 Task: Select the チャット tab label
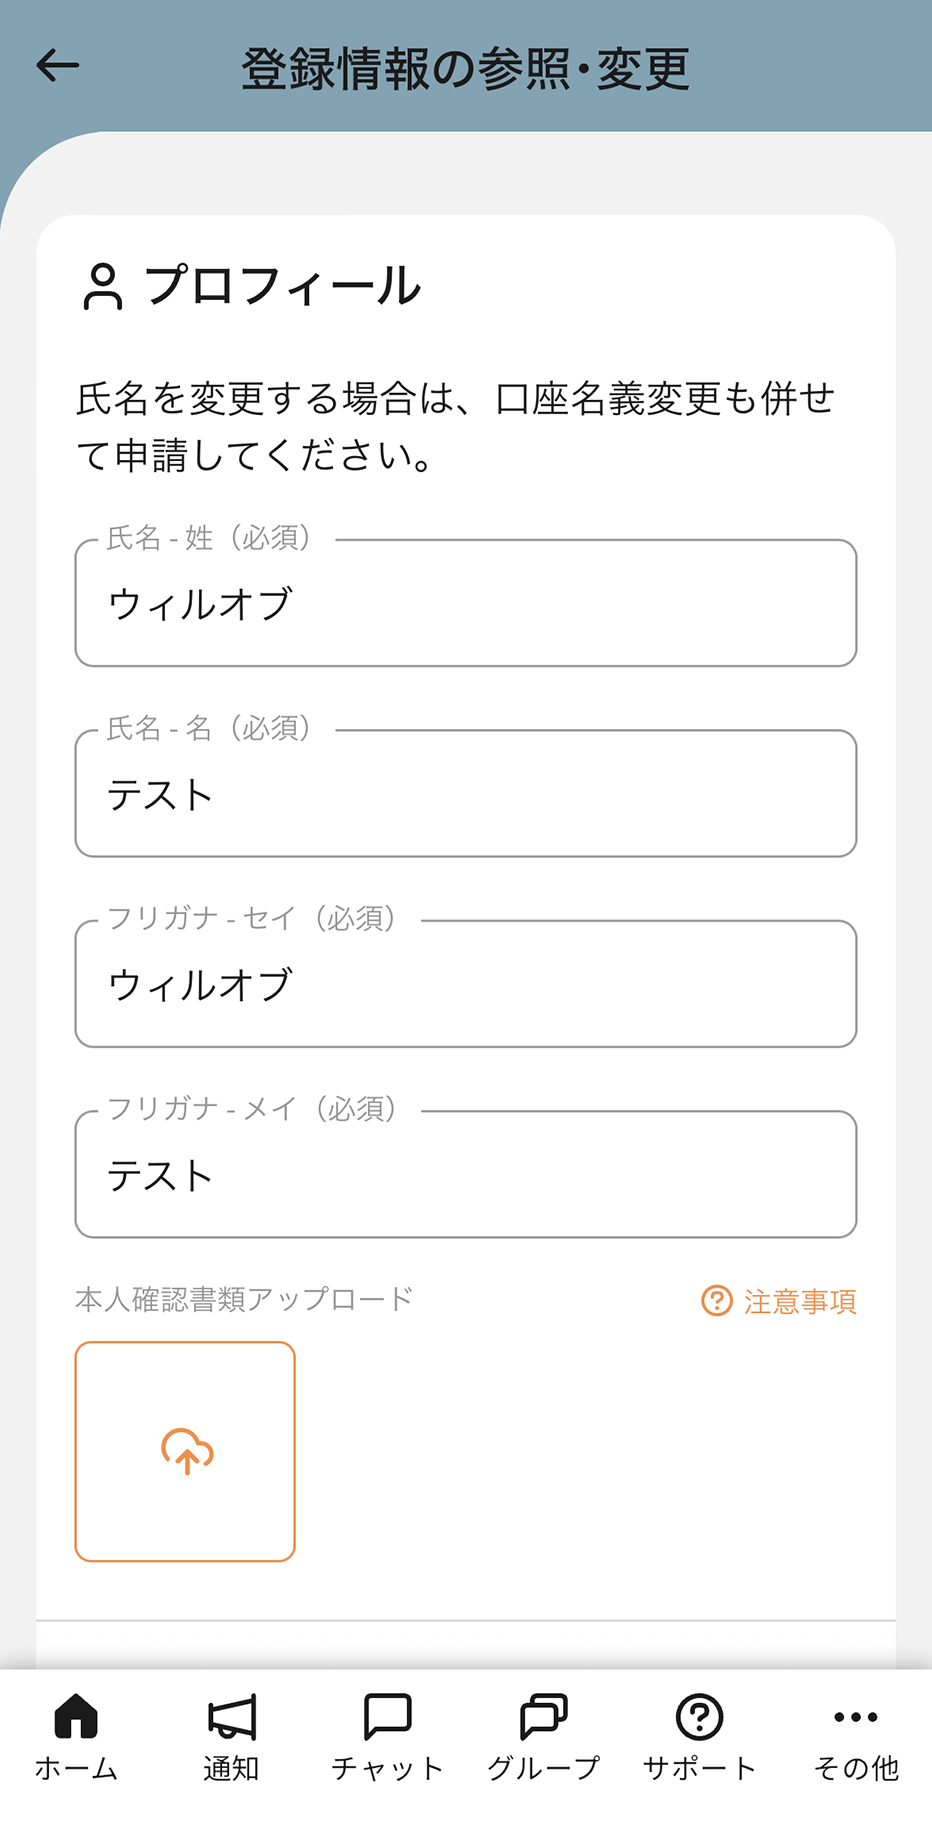pyautogui.click(x=388, y=1768)
